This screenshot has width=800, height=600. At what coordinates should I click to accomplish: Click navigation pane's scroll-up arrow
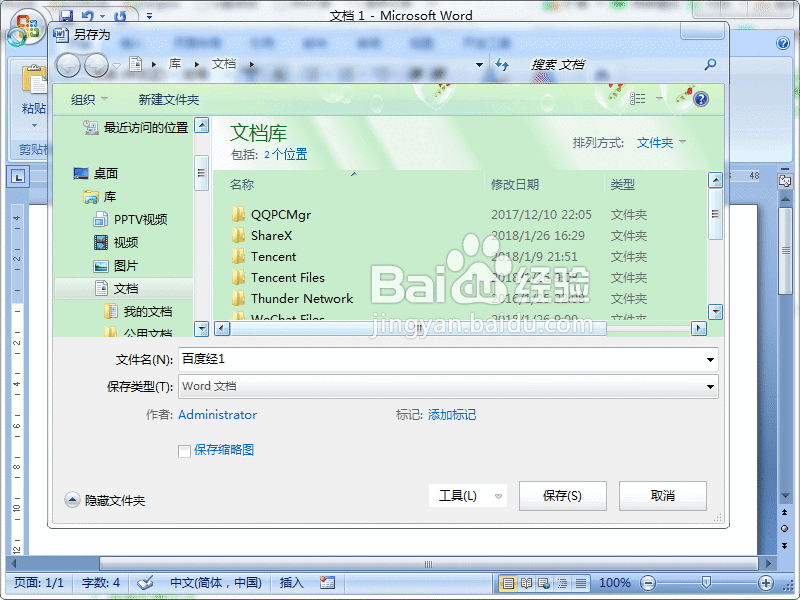point(202,125)
